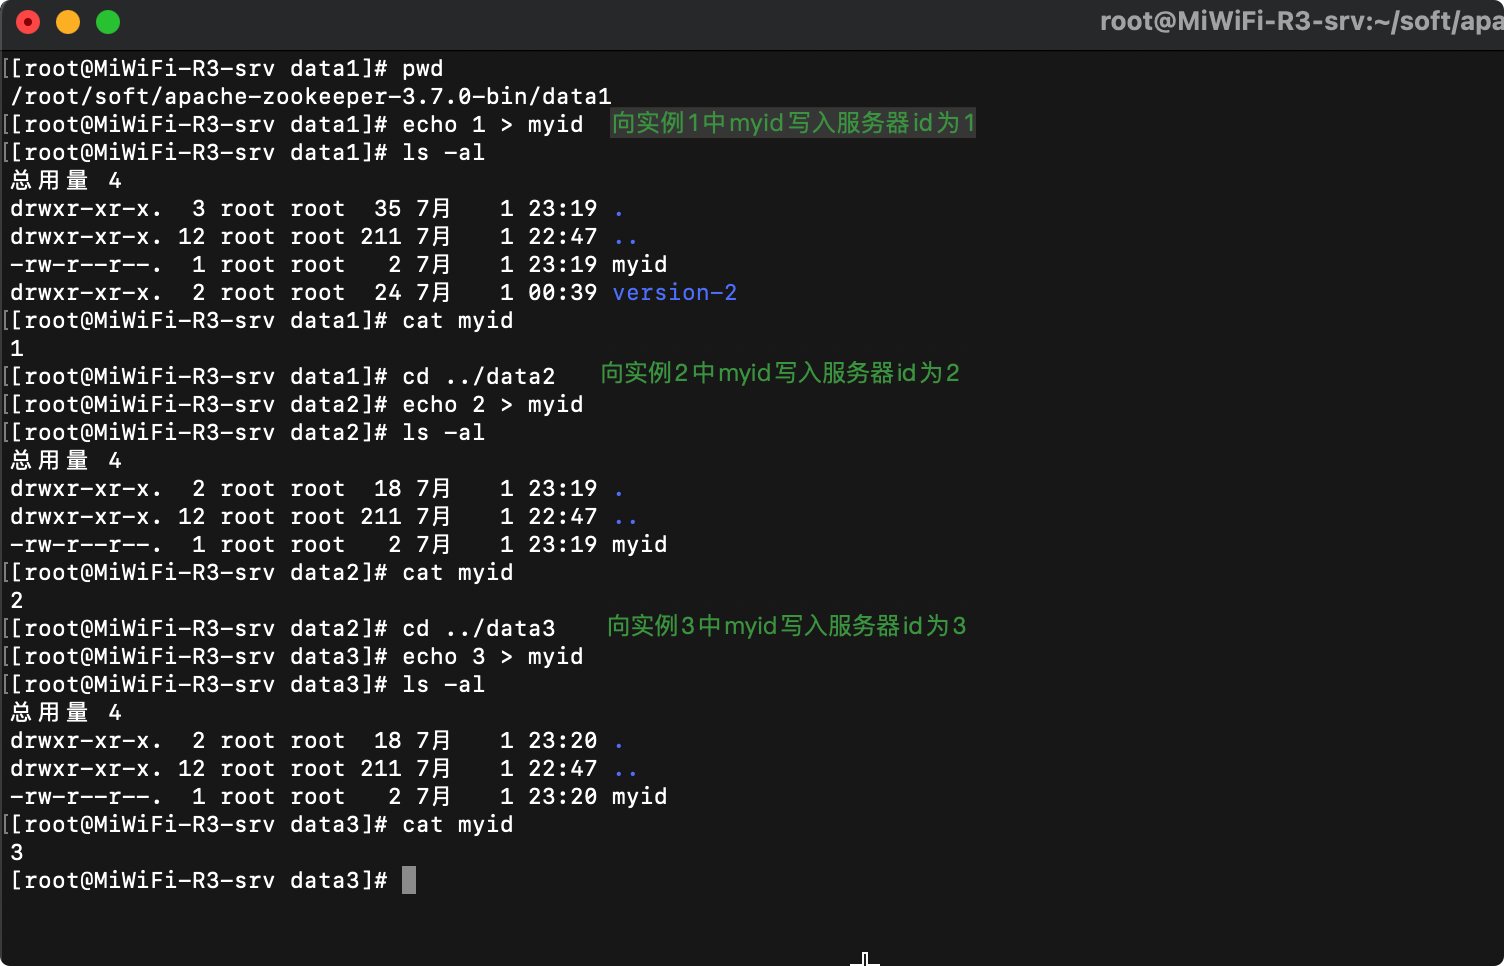Image resolution: width=1504 pixels, height=966 pixels.
Task: Click the 'echo 1 > myid' command
Action: (492, 125)
